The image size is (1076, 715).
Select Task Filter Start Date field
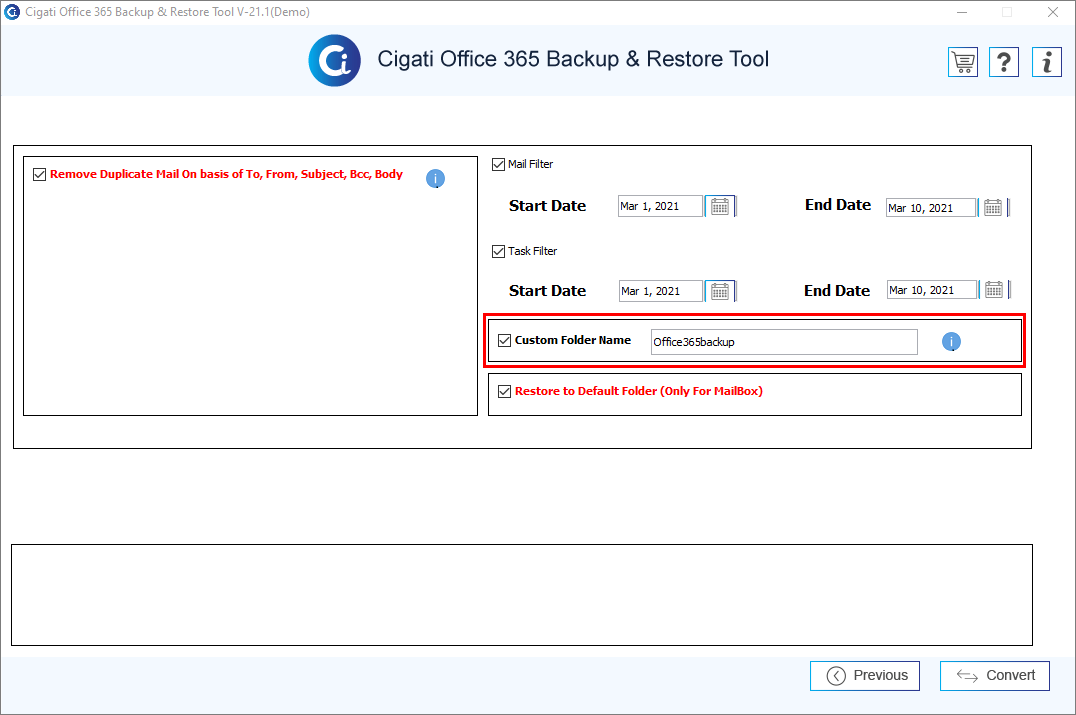pyautogui.click(x=661, y=291)
